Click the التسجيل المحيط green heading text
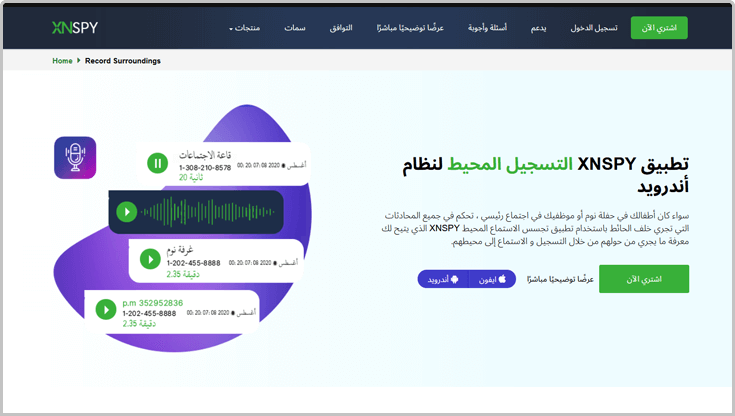The height and width of the screenshot is (416, 735). [510, 164]
